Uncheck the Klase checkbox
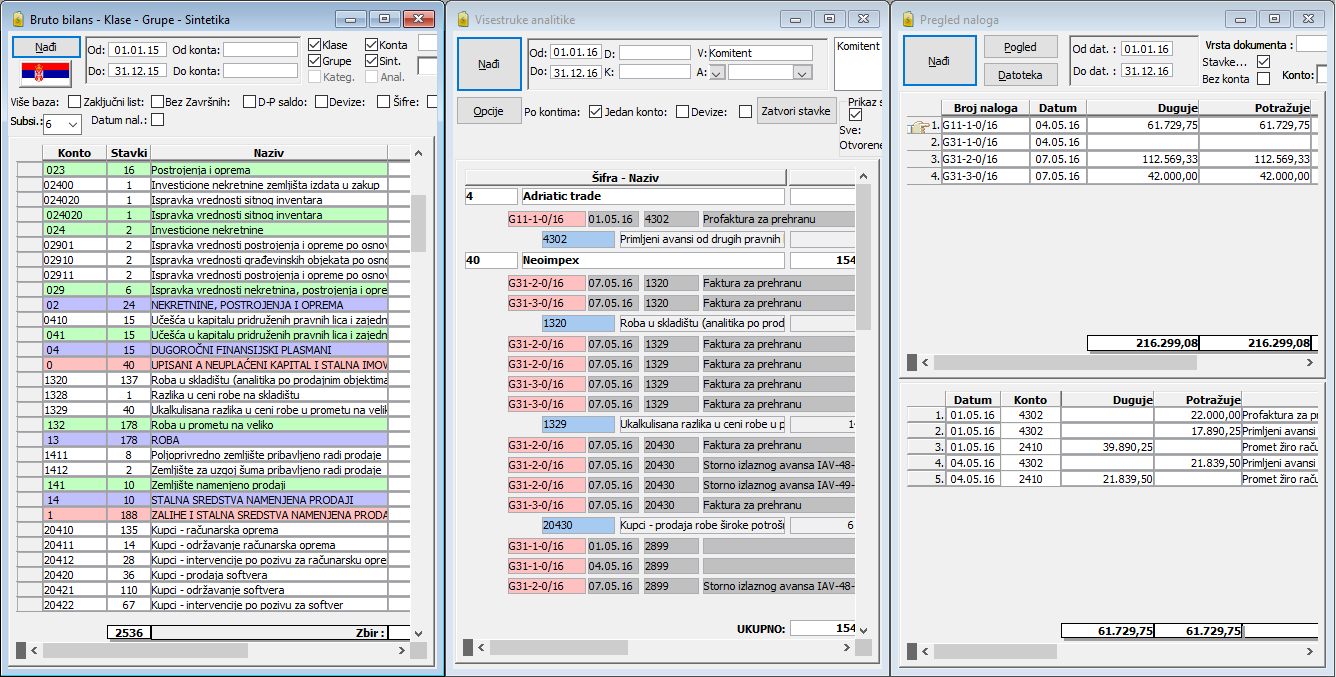The image size is (1336, 677). [x=315, y=45]
